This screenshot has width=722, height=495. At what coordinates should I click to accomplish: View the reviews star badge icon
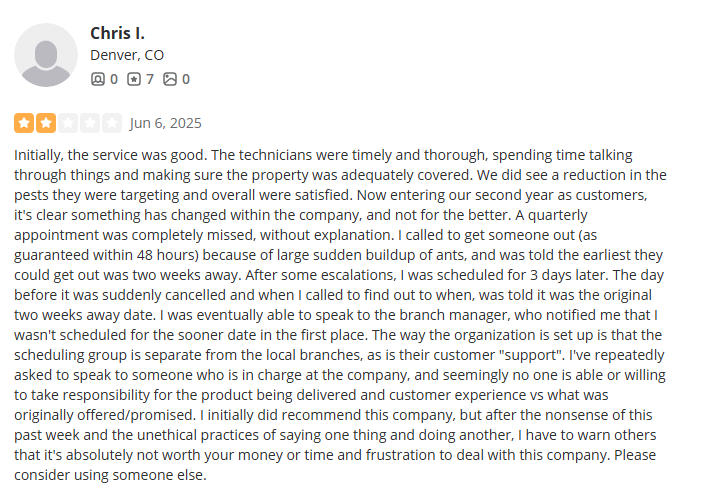pos(134,79)
